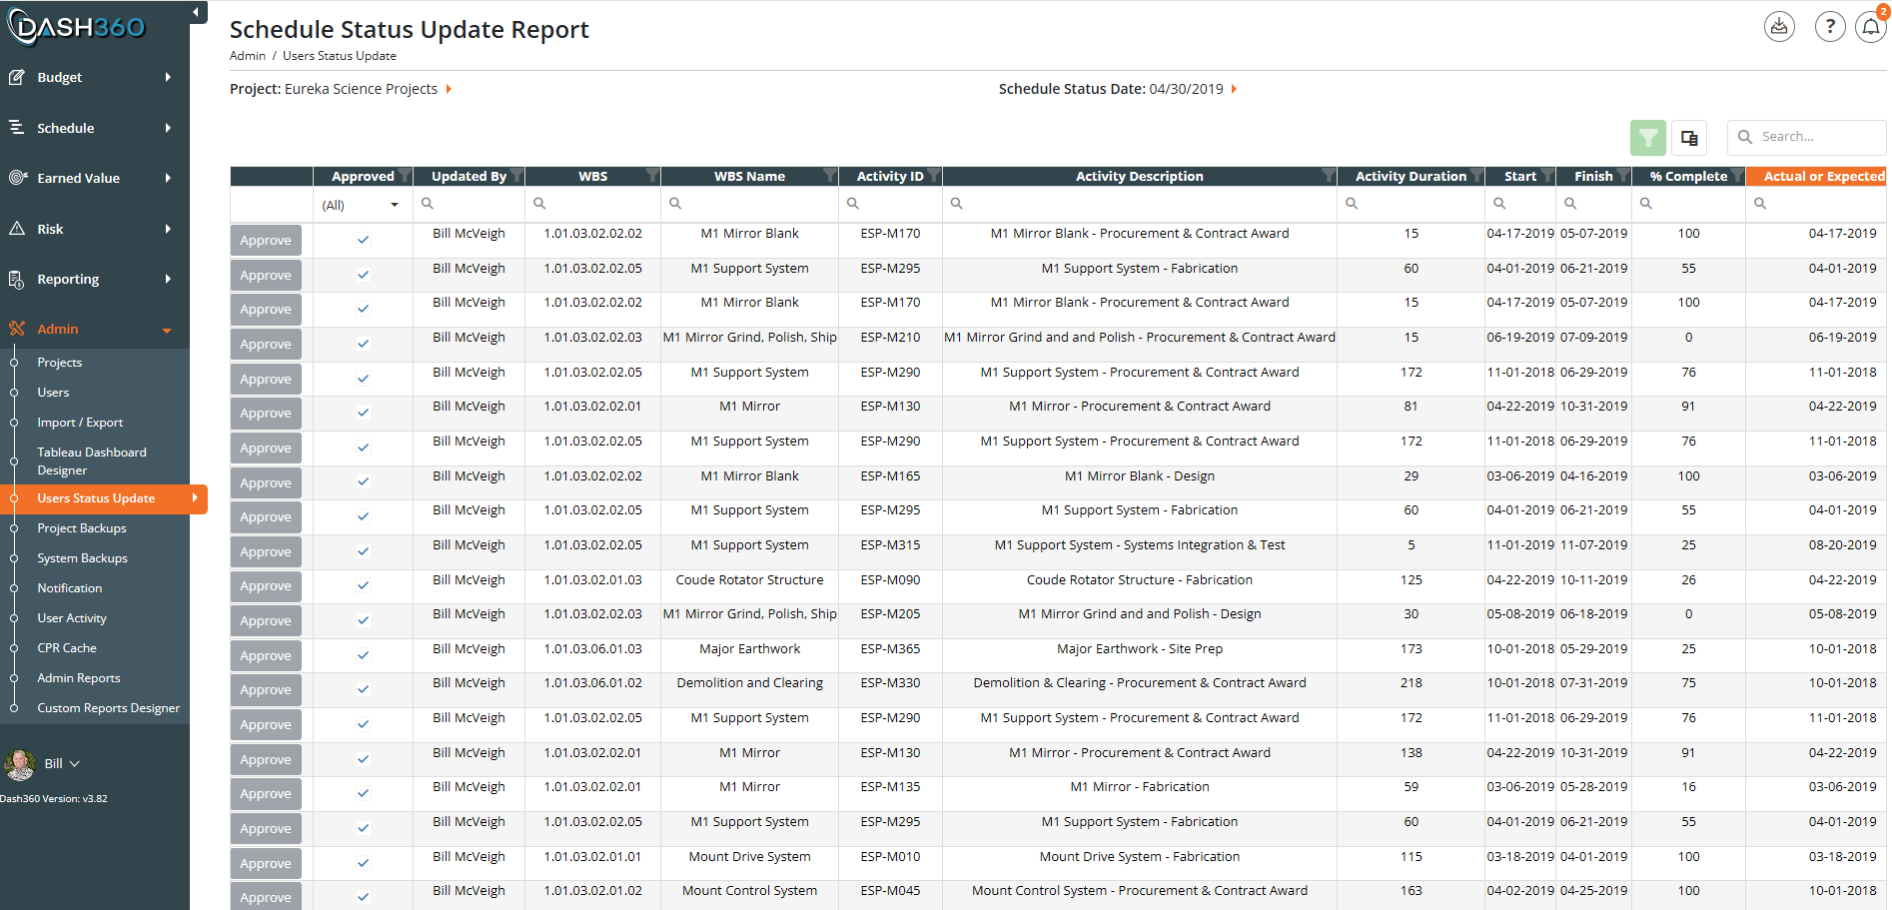Toggle approved checkmark for ESP-M210 row

(363, 344)
